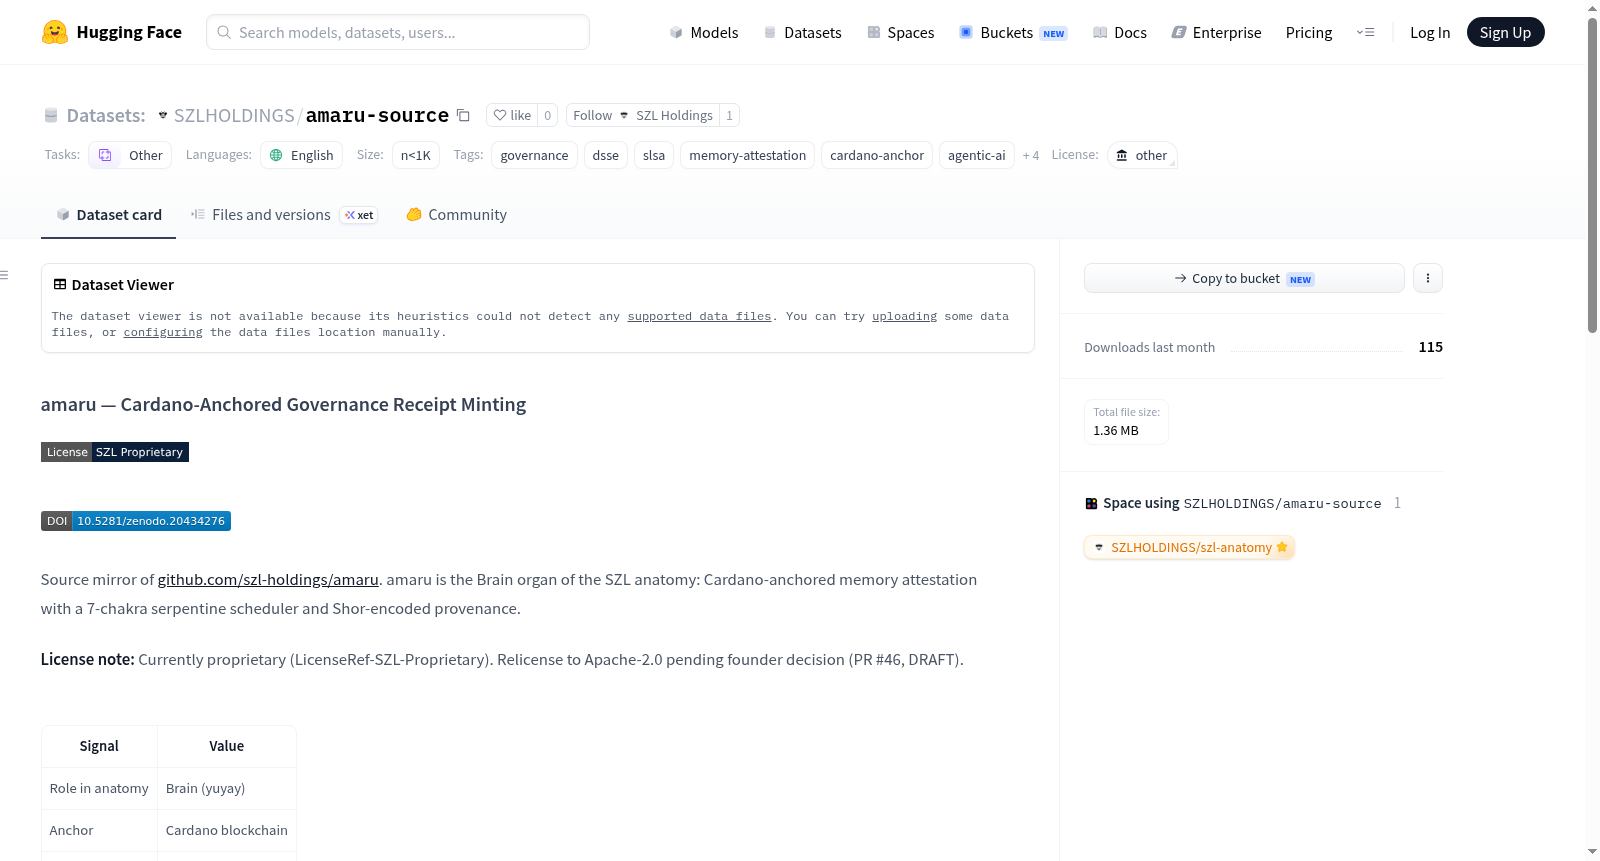Open the Models page

coord(704,32)
